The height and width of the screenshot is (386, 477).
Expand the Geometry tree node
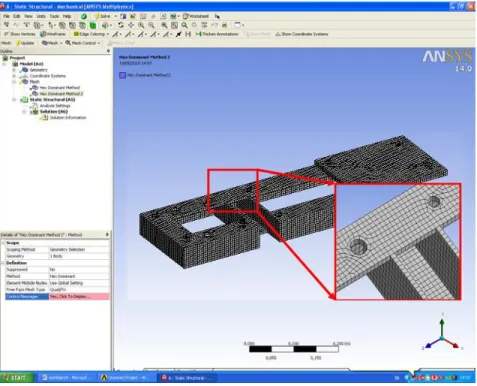pos(14,70)
